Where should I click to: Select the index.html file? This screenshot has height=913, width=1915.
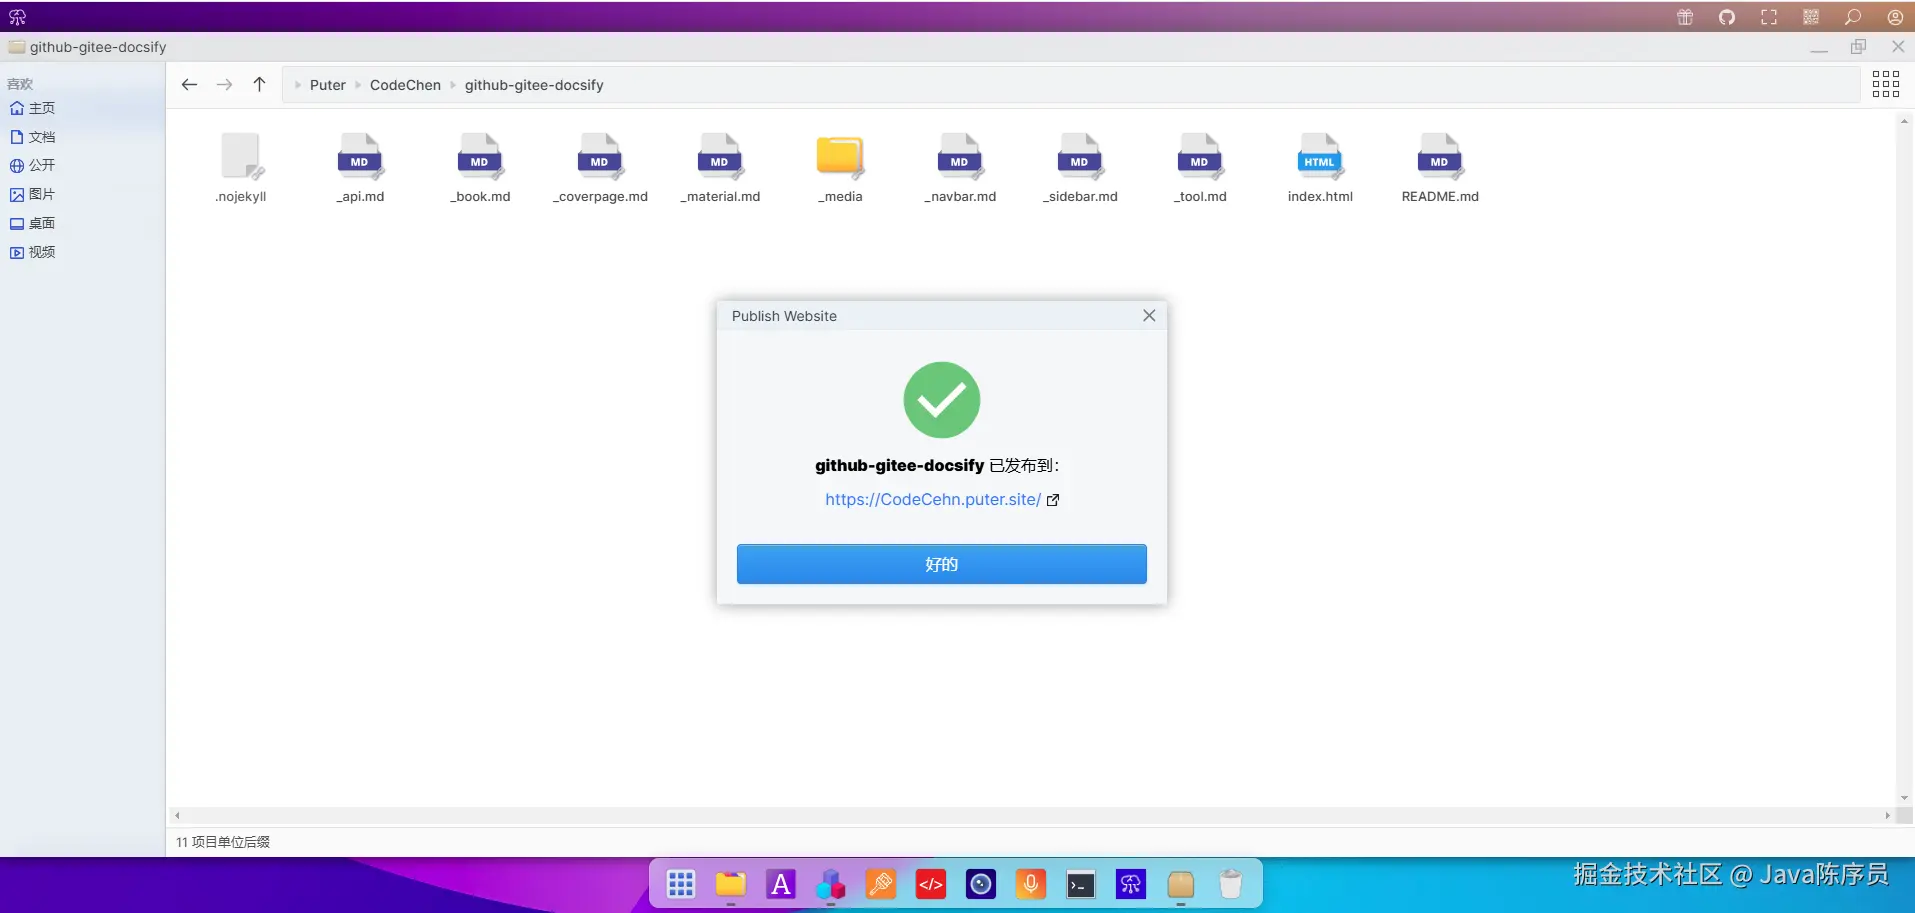click(1320, 168)
